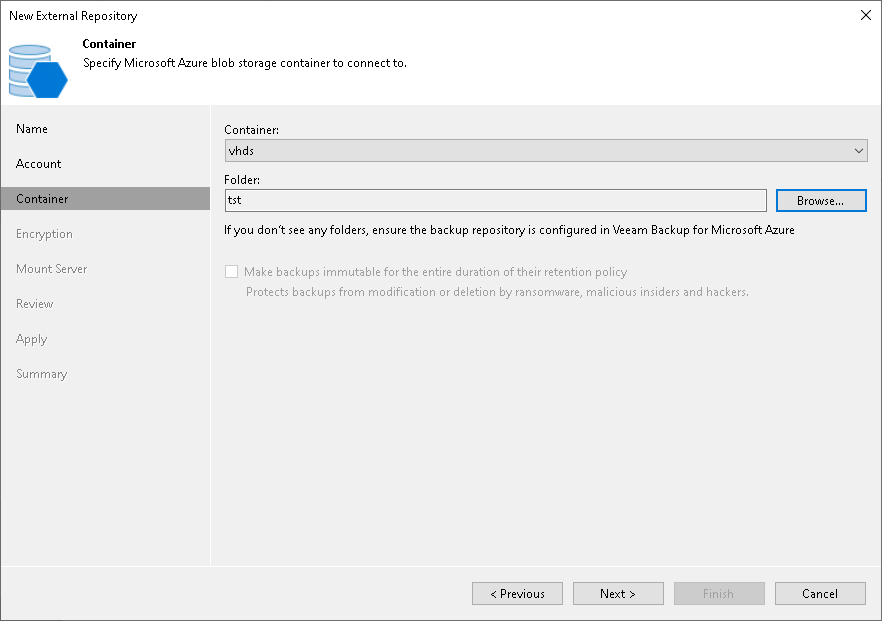Proceed with the Next button

[x=618, y=593]
